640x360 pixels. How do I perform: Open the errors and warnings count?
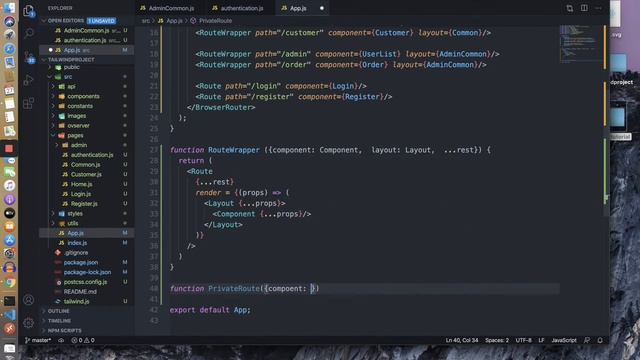83,340
